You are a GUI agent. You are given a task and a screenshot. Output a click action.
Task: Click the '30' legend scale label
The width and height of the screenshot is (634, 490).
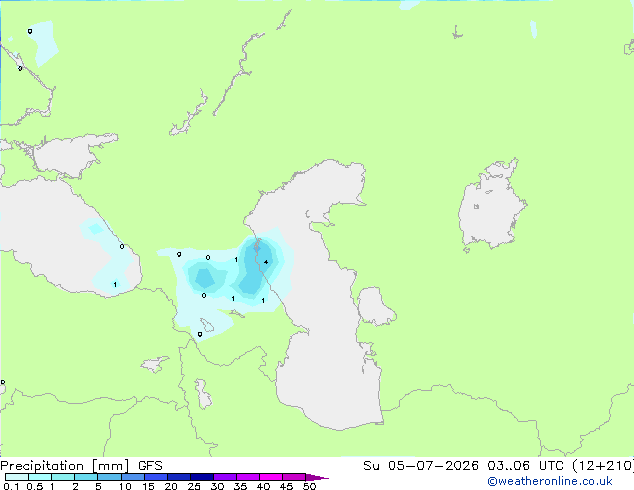pos(217,486)
